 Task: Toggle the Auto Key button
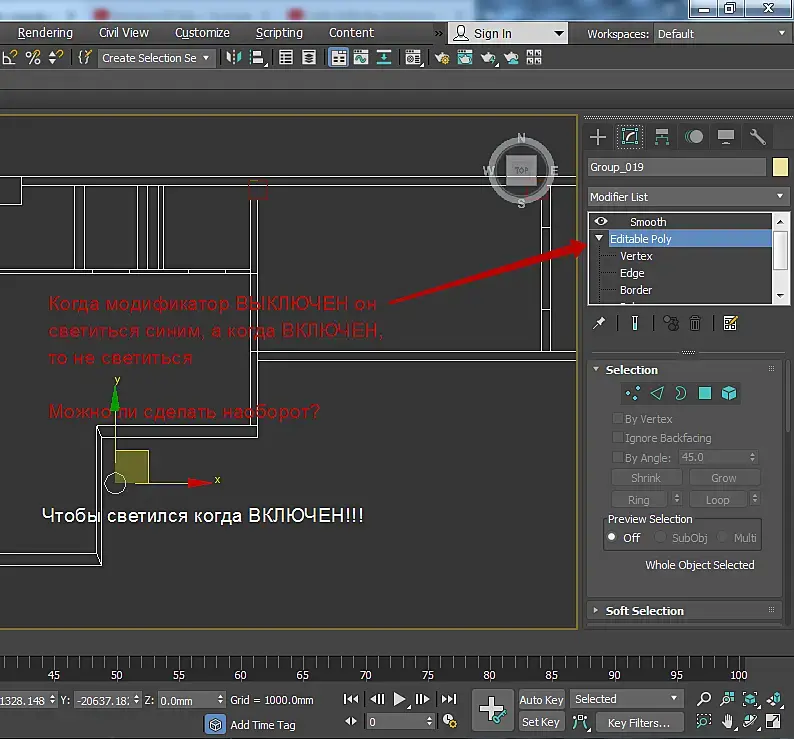pos(541,699)
